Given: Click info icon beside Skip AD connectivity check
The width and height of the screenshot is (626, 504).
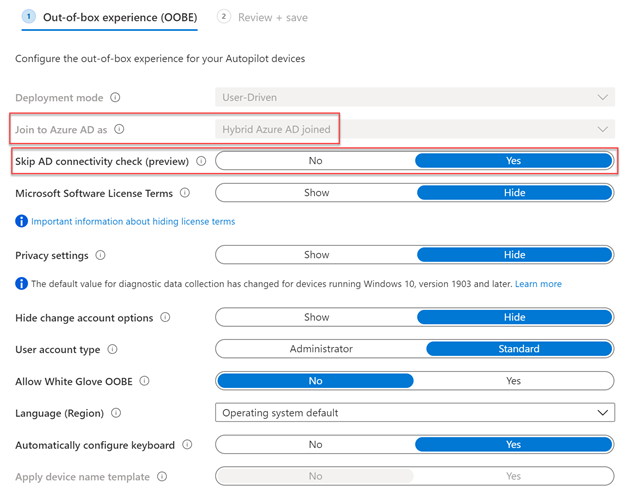Looking at the screenshot, I should click(201, 161).
